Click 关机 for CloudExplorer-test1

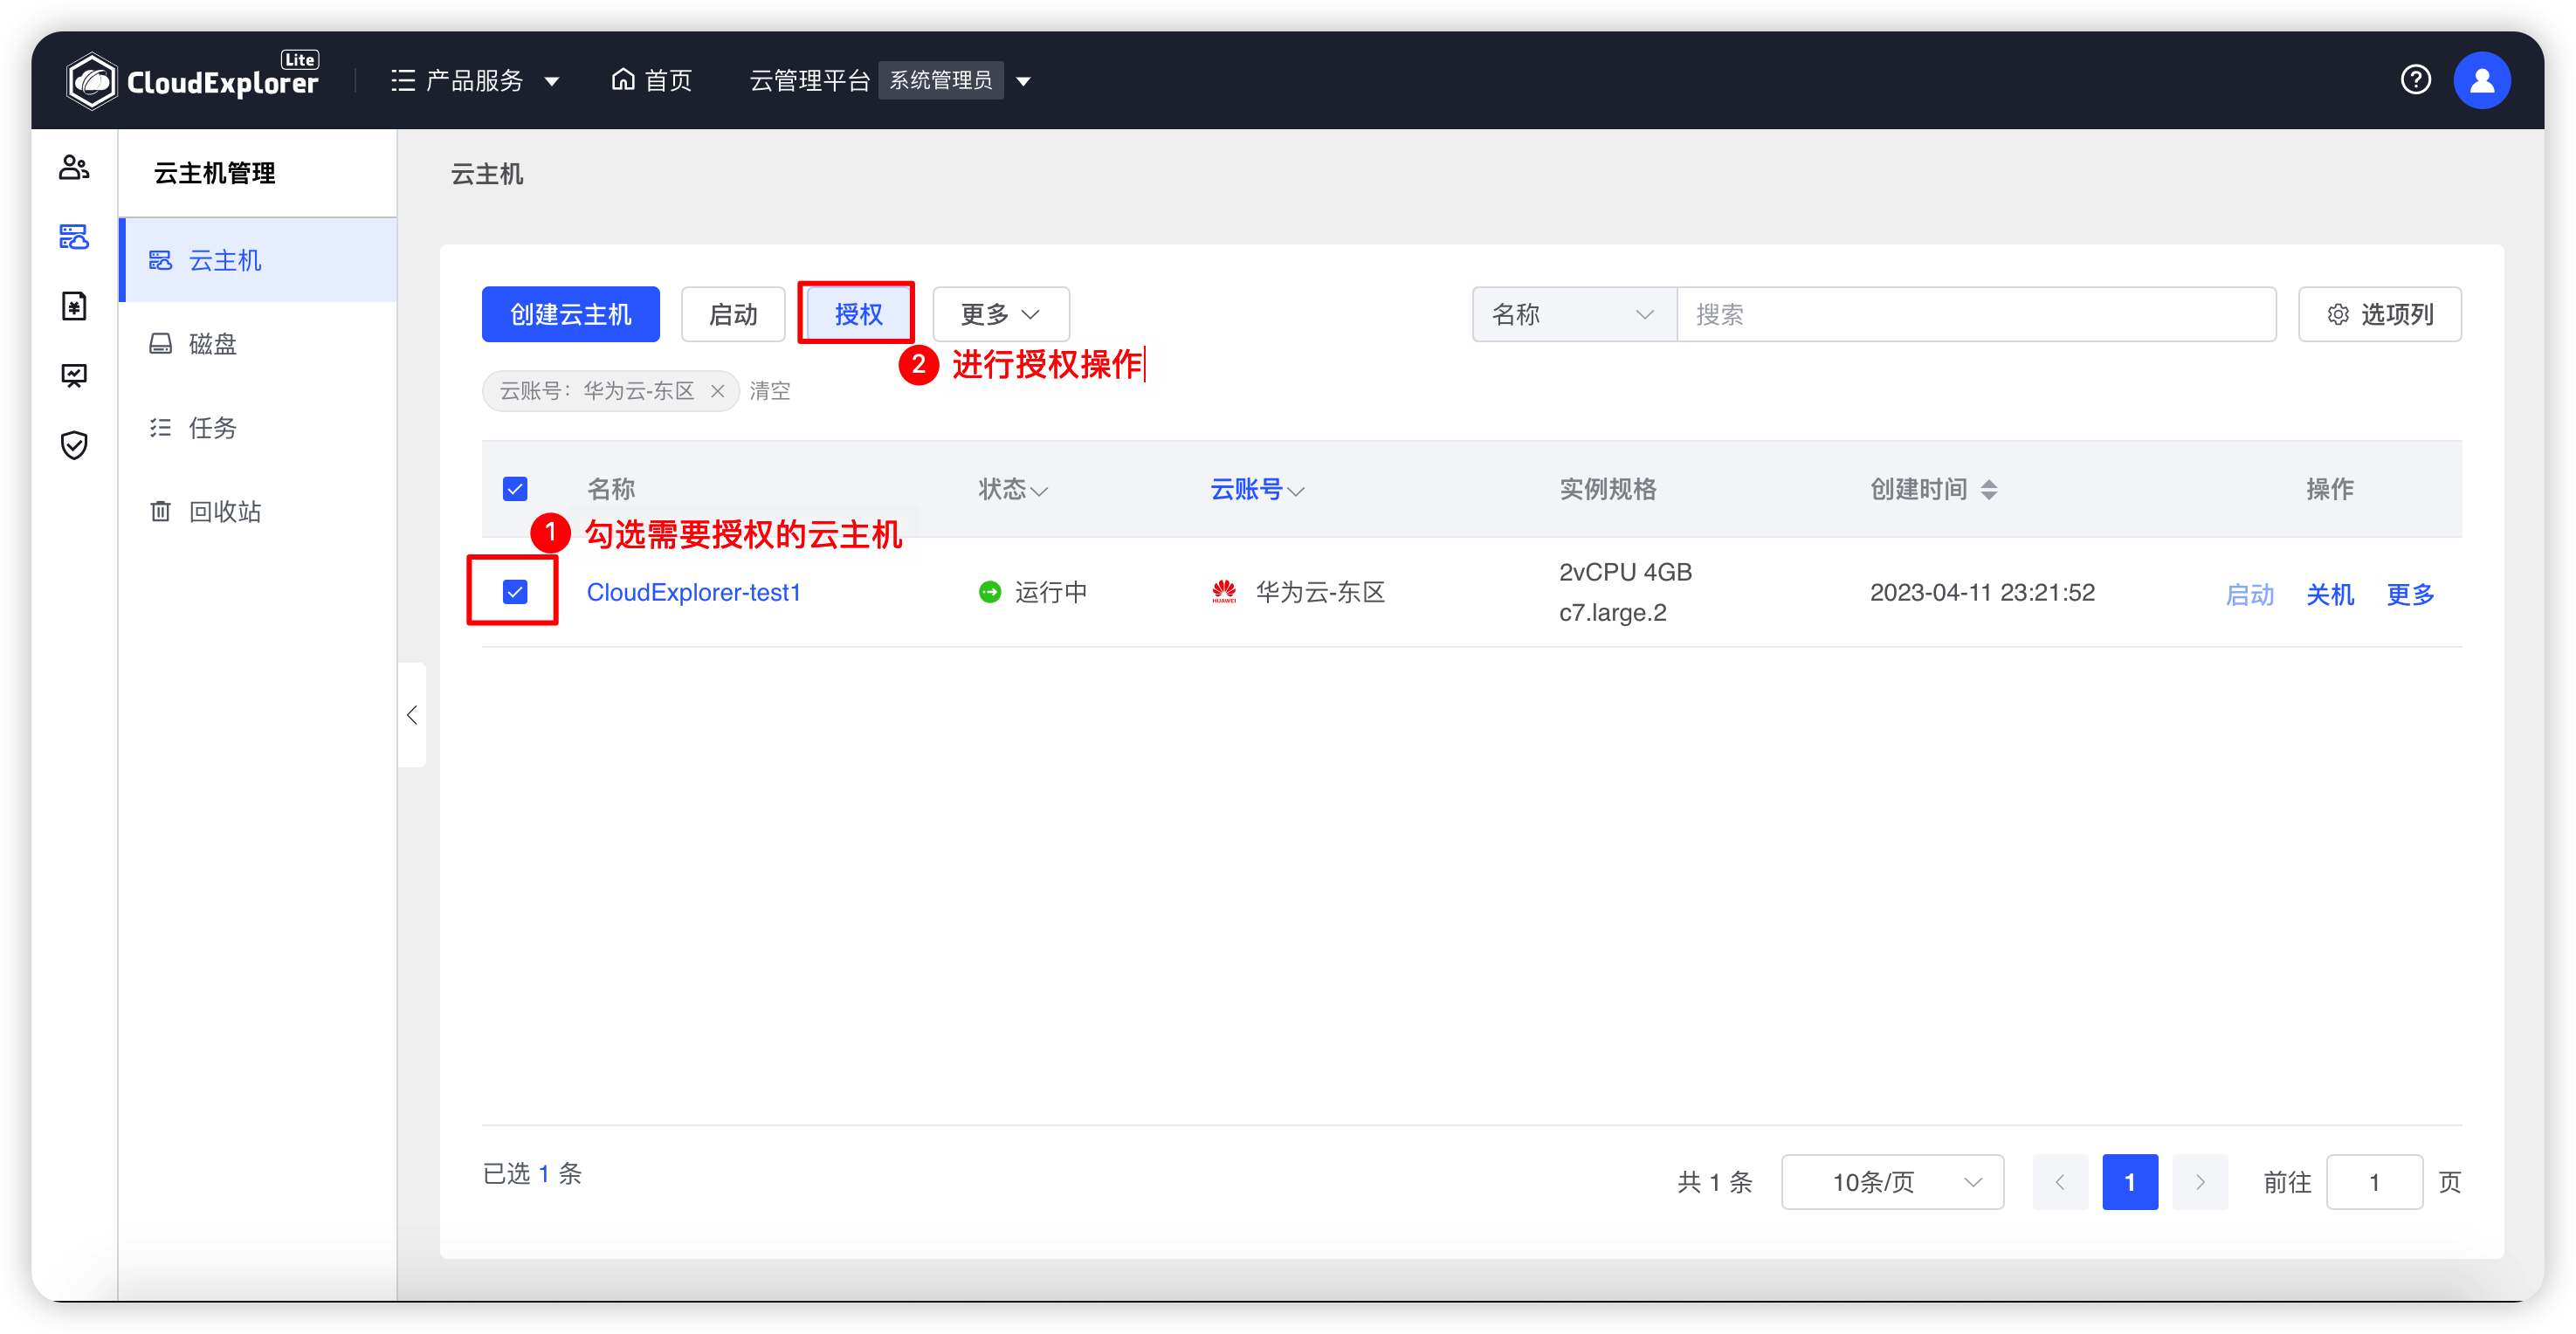[x=2330, y=594]
